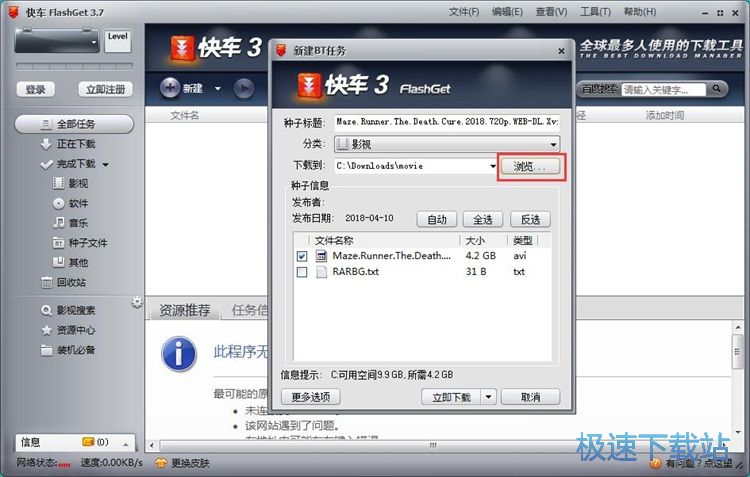
Task: Click the 登录 login button
Action: coord(35,89)
